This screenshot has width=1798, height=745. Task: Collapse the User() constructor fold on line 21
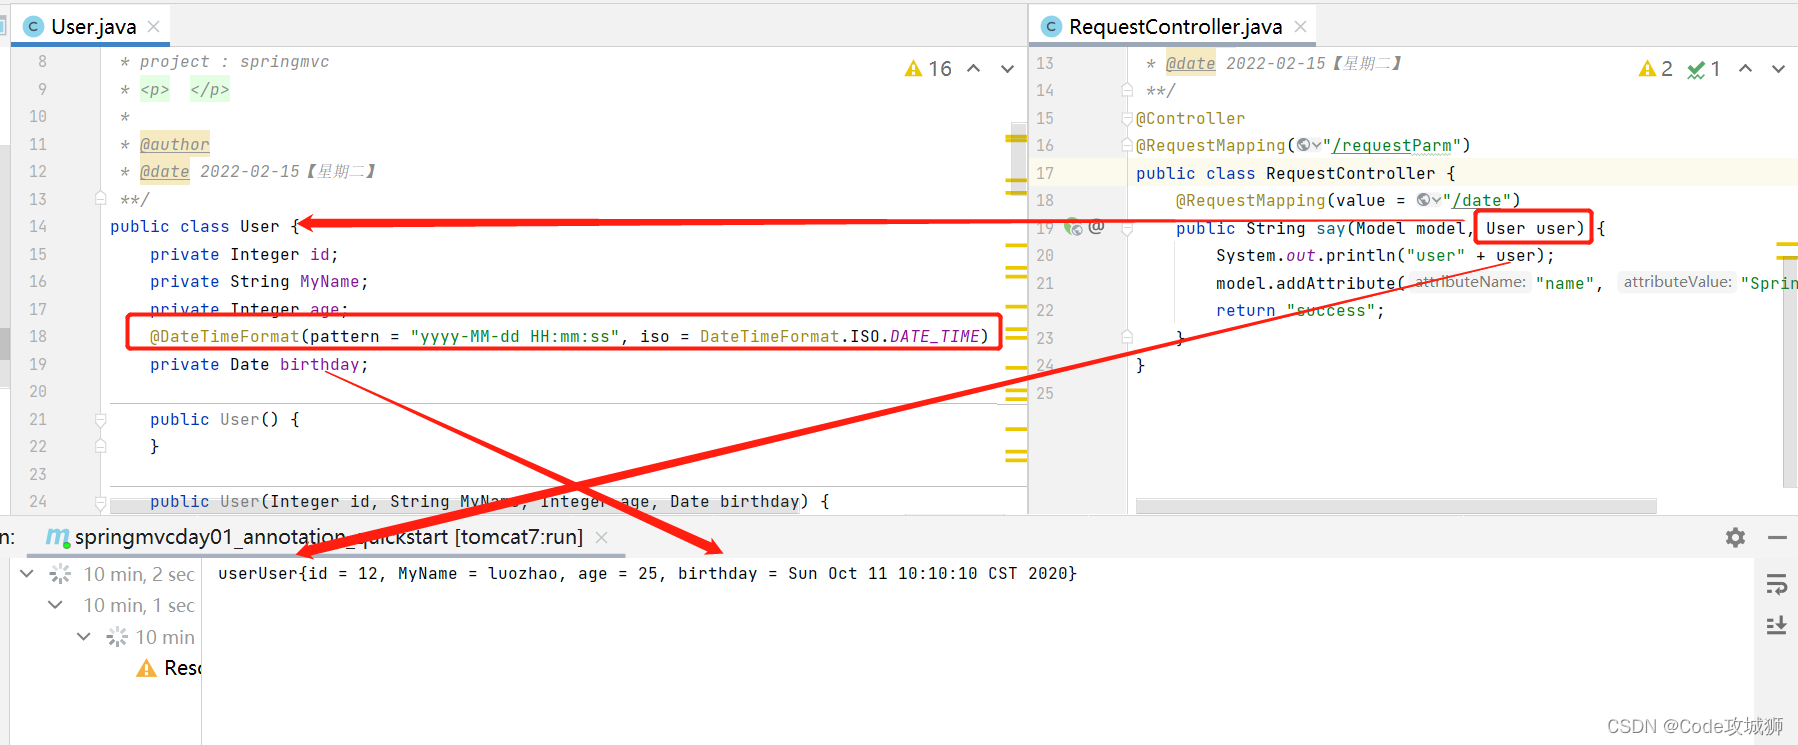coord(100,419)
